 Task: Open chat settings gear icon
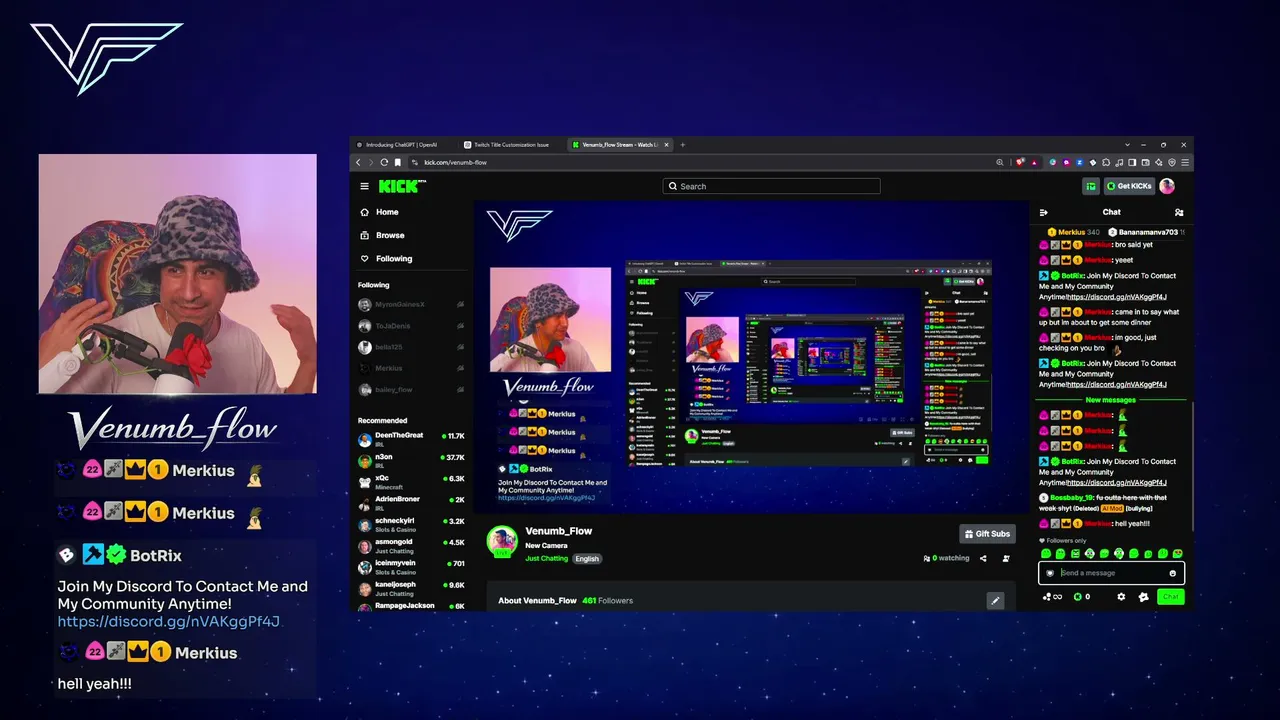(1121, 597)
